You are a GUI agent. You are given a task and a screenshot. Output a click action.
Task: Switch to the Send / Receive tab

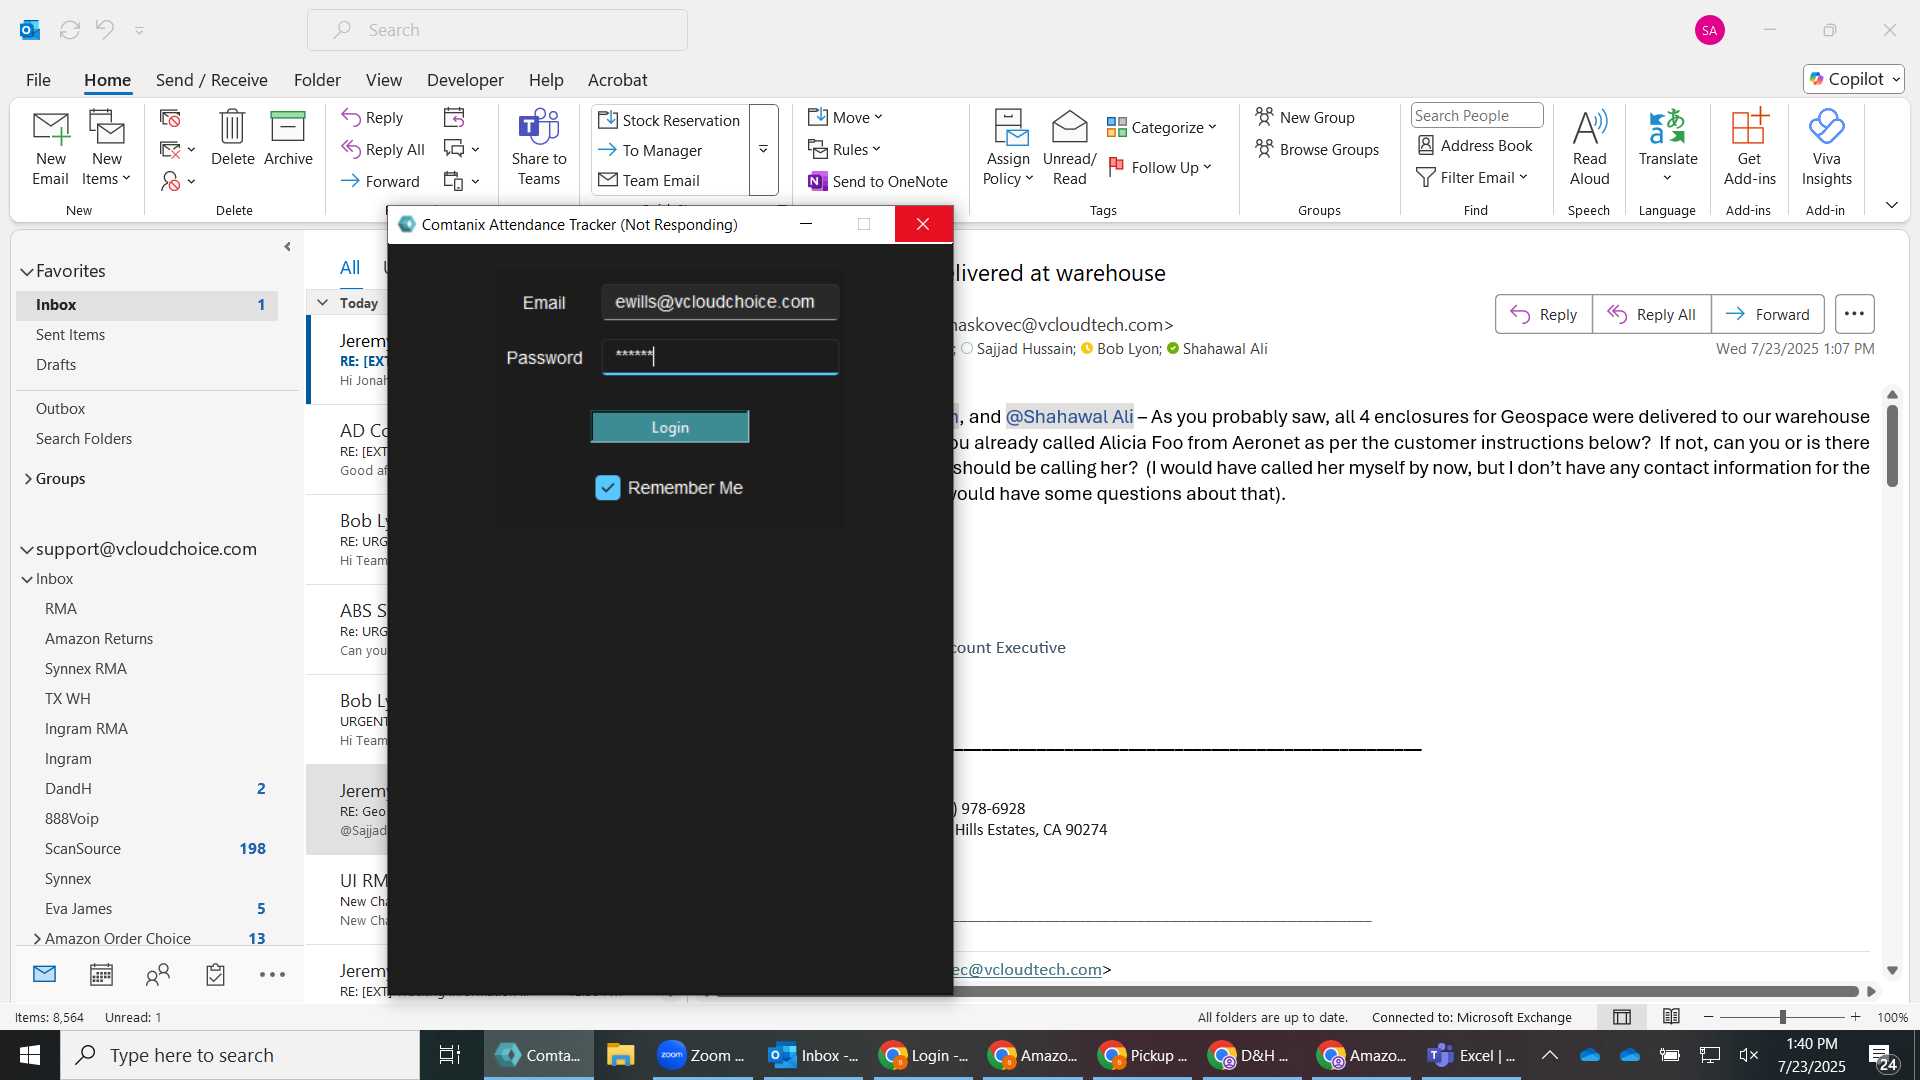point(211,80)
